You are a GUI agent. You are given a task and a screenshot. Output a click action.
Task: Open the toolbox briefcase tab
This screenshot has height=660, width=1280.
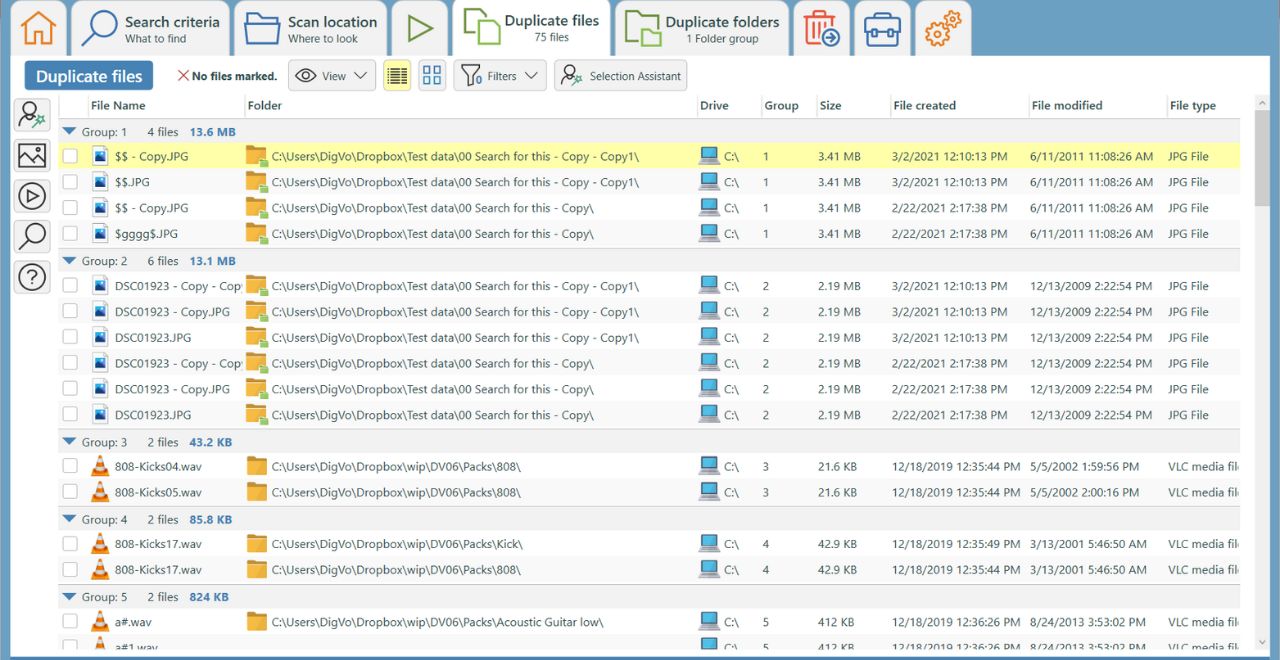(882, 28)
